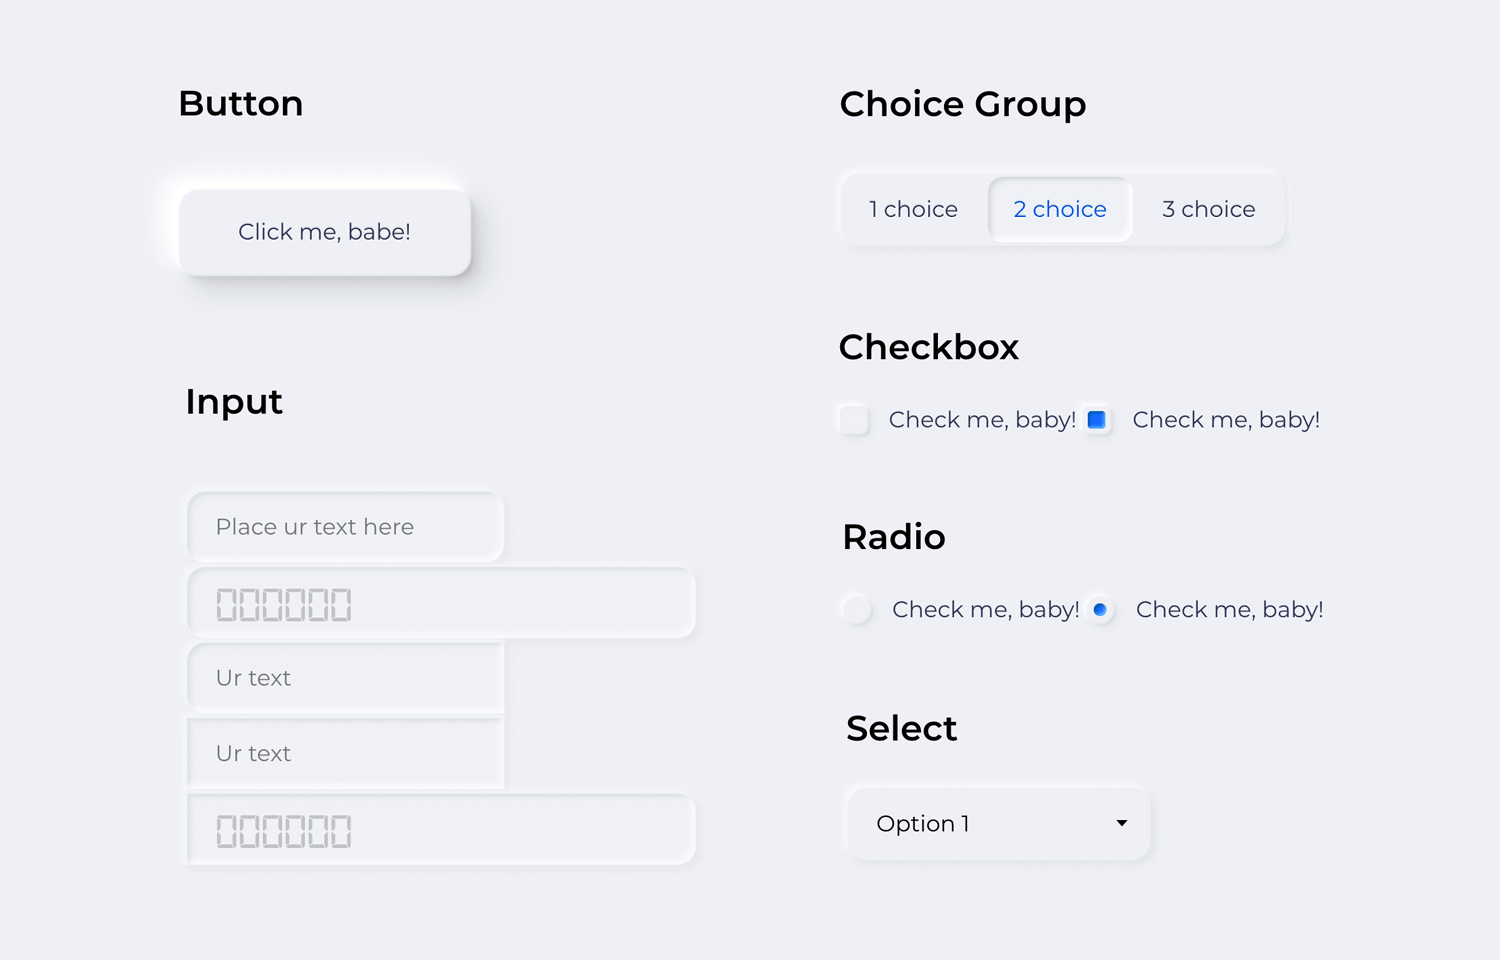Click the unselected radio's 'Check me, baby!' label
Viewport: 1500px width, 960px height.
tap(985, 610)
